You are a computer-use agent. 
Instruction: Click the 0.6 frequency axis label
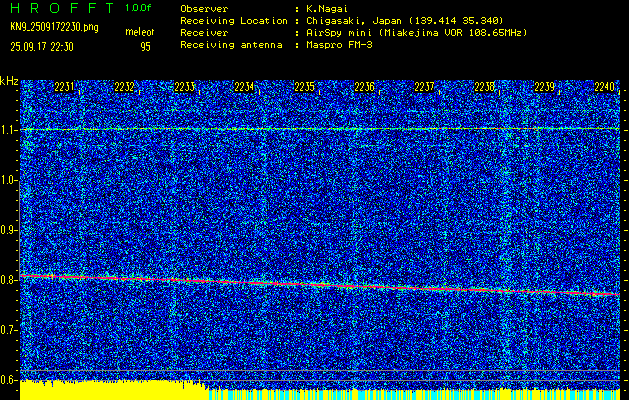pyautogui.click(x=8, y=380)
